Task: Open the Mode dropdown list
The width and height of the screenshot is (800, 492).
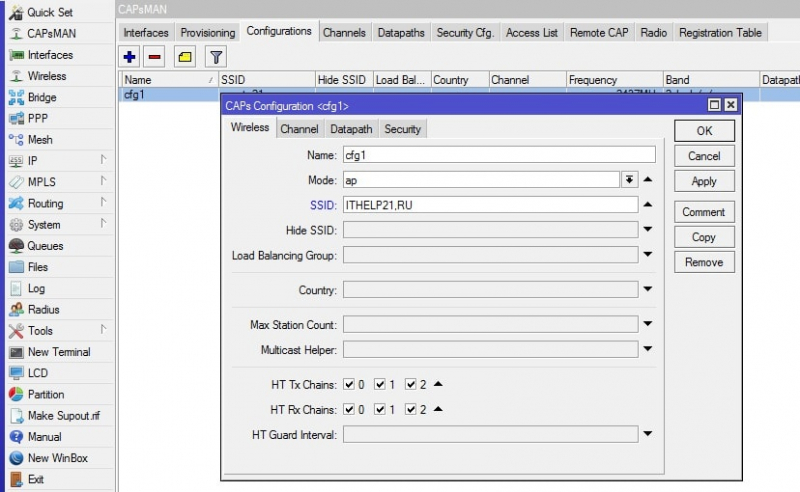Action: (629, 180)
